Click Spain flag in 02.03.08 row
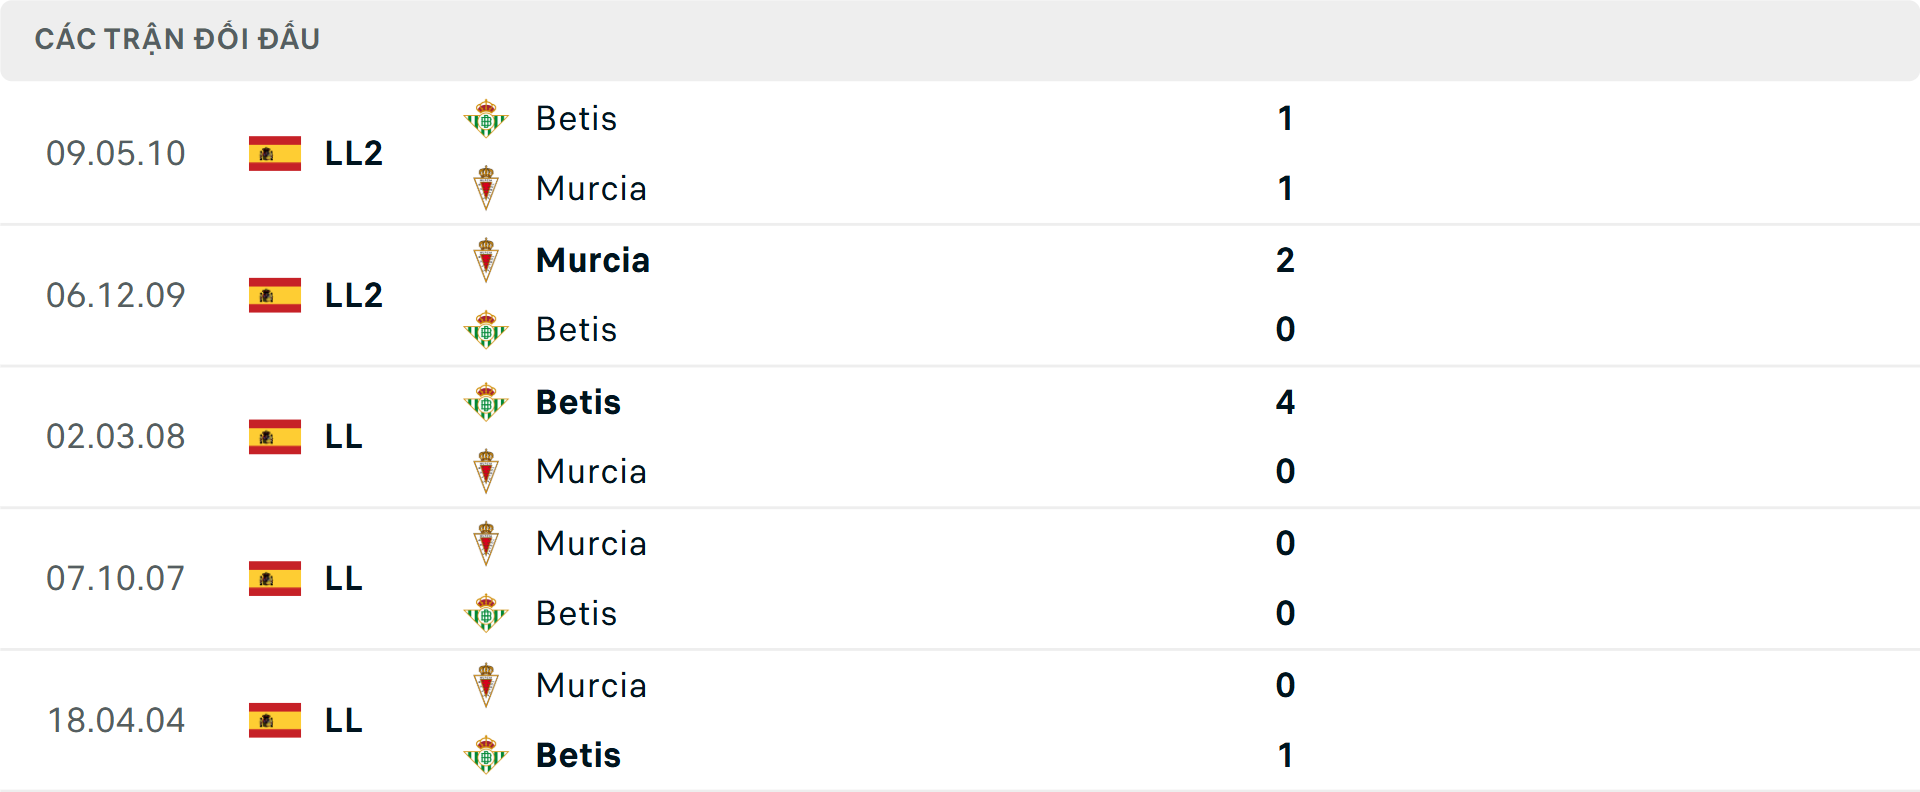 (x=275, y=437)
